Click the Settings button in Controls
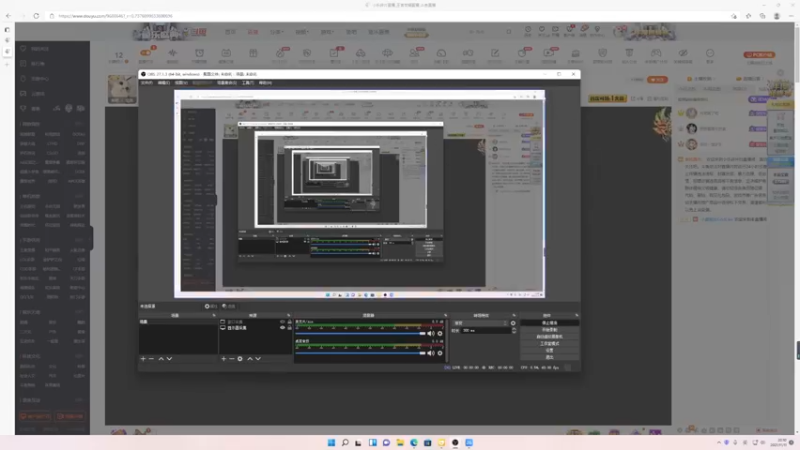 click(549, 351)
